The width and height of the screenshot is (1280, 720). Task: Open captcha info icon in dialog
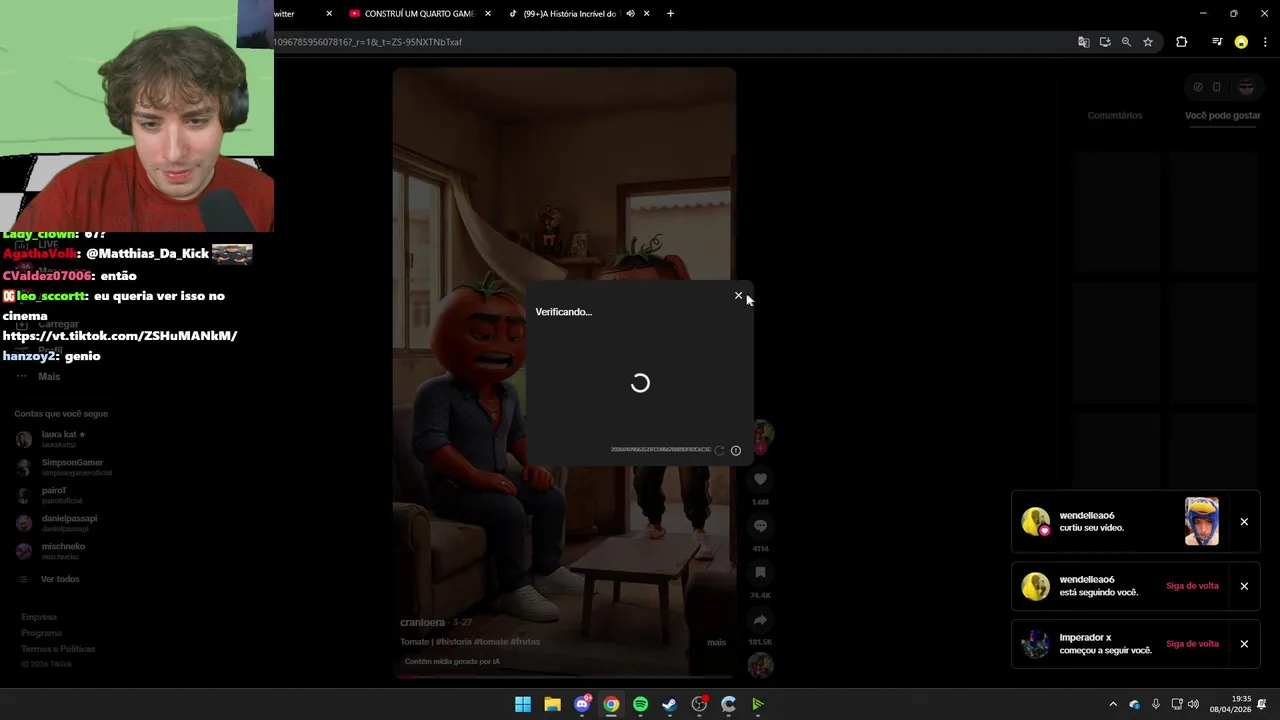[x=736, y=450]
